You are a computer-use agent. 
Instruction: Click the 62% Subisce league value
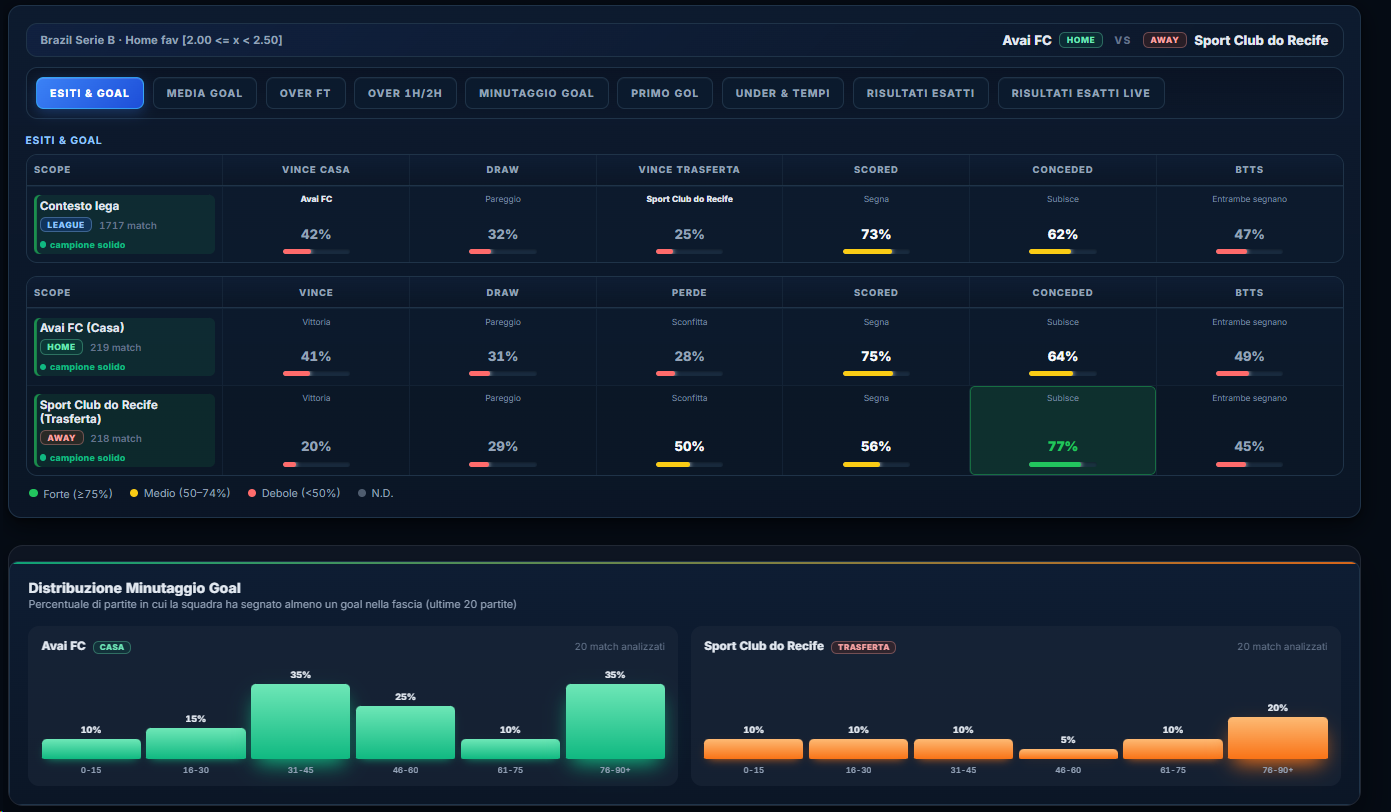[1063, 234]
